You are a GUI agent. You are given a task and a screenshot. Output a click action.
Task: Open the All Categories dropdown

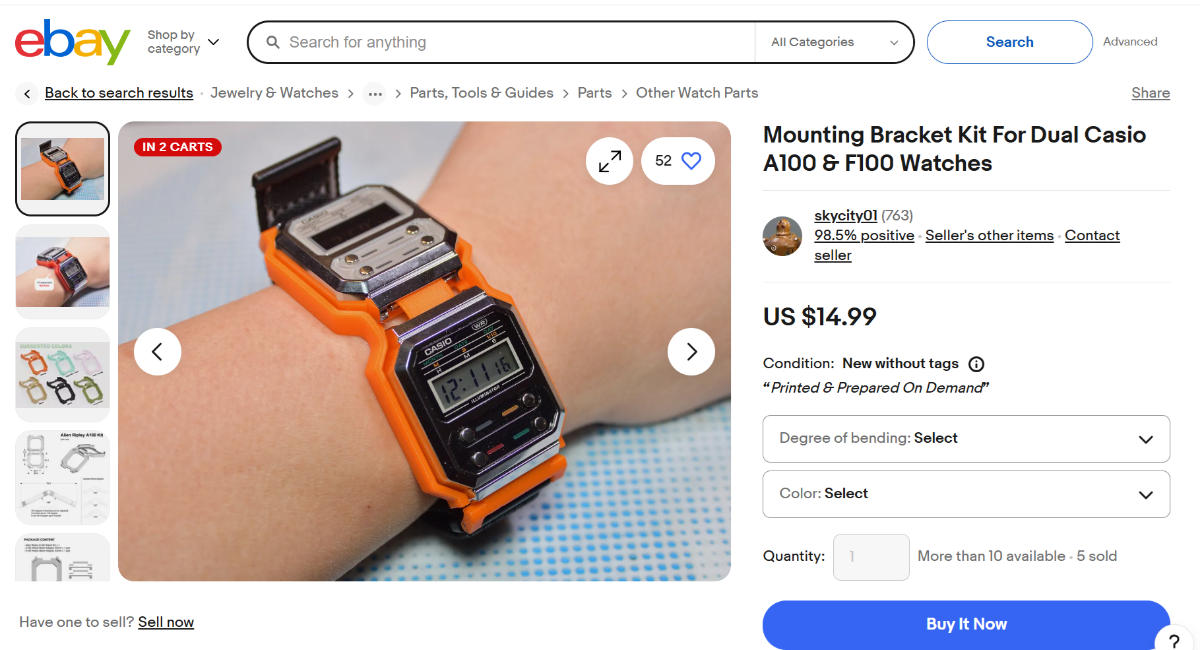(x=834, y=42)
